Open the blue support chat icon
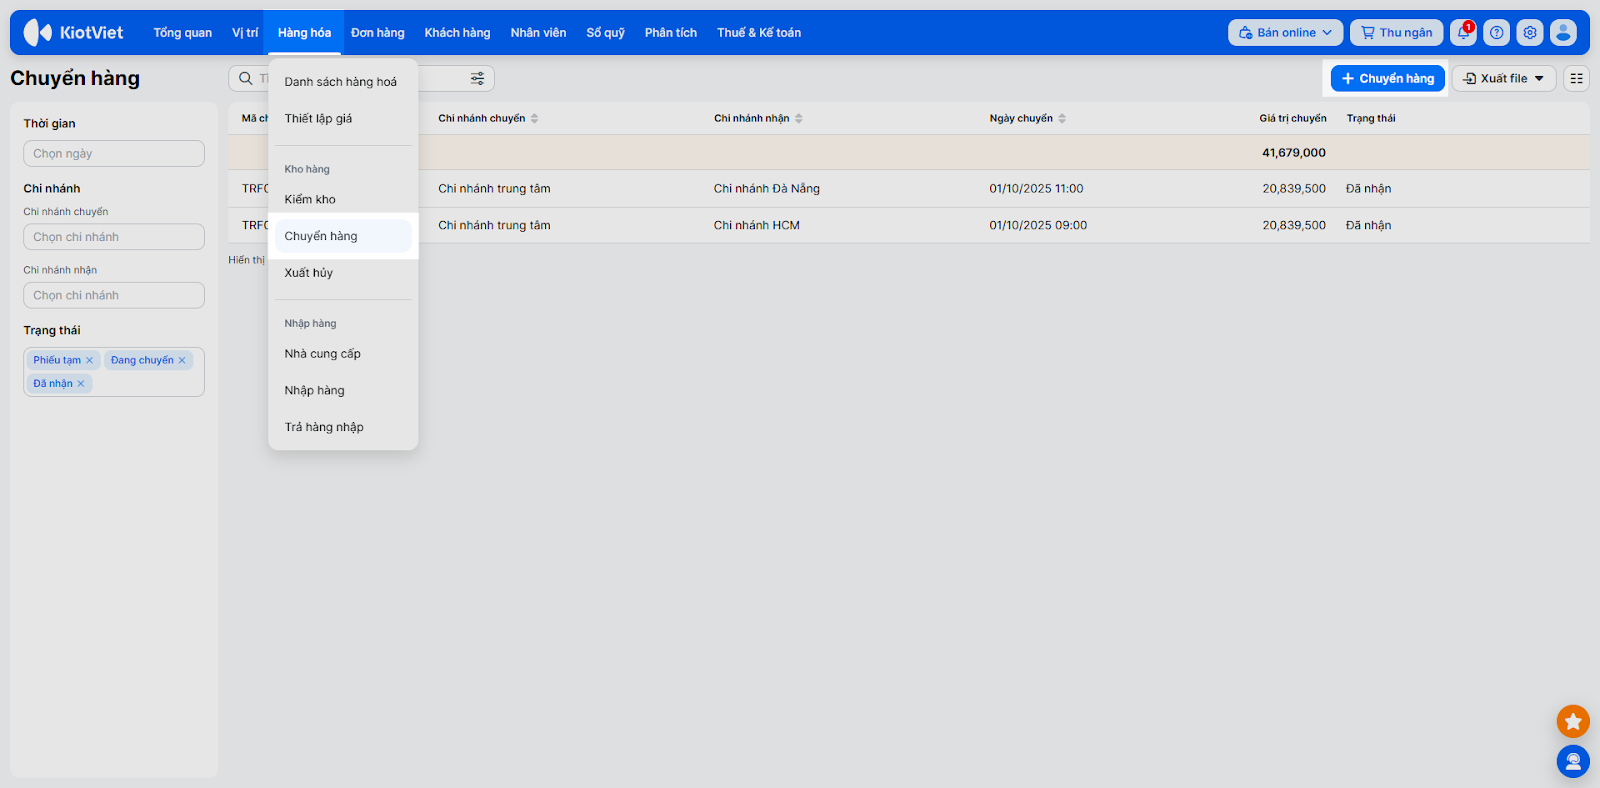1600x788 pixels. point(1573,762)
